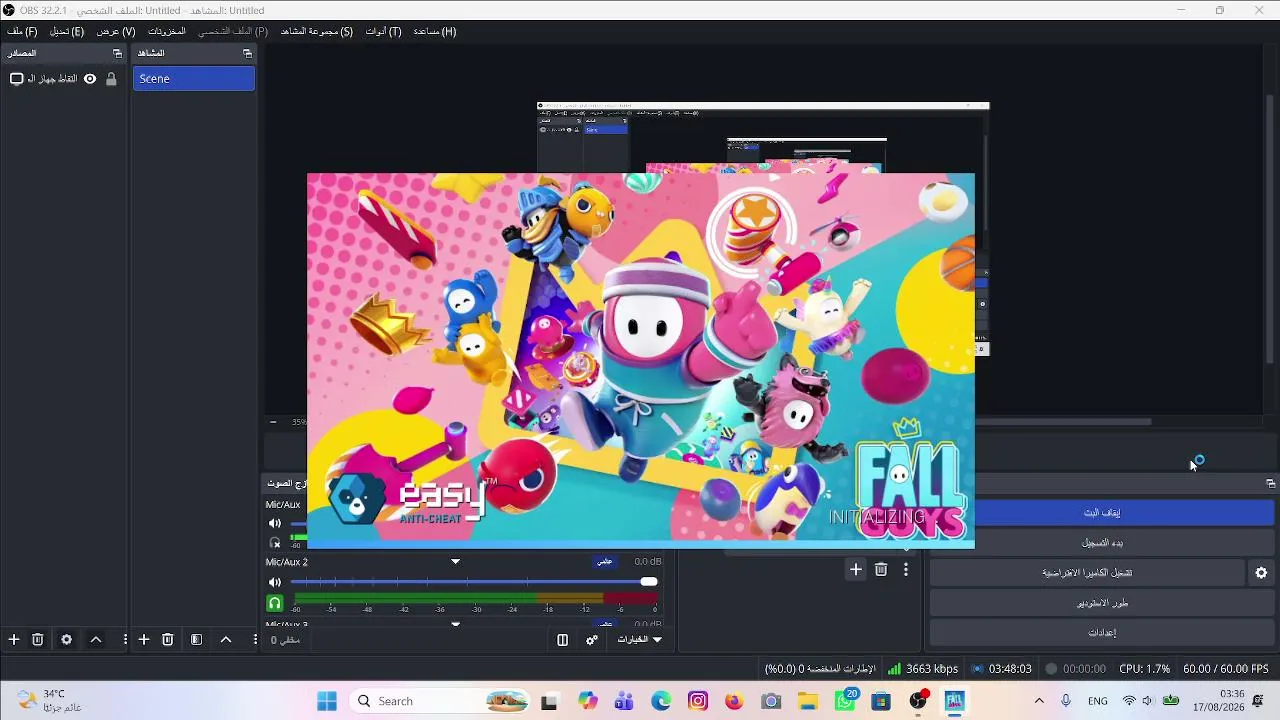Open the taskbar clock showing 03:36

pyautogui.click(x=1218, y=701)
